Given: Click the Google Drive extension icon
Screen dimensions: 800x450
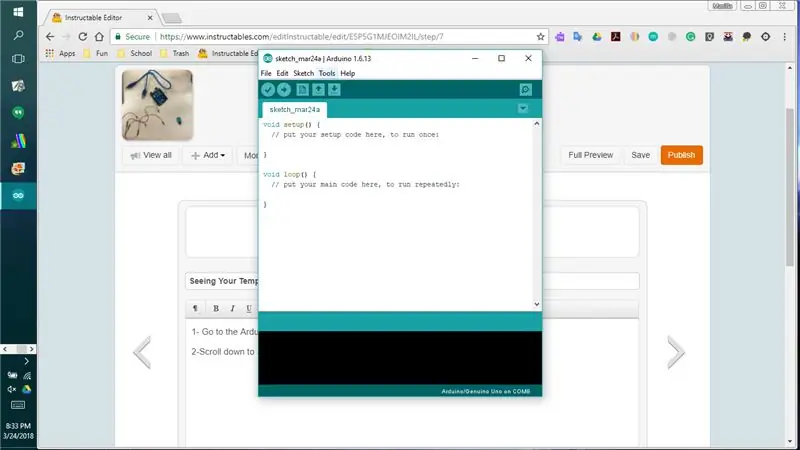Looking at the screenshot, I should click(596, 37).
